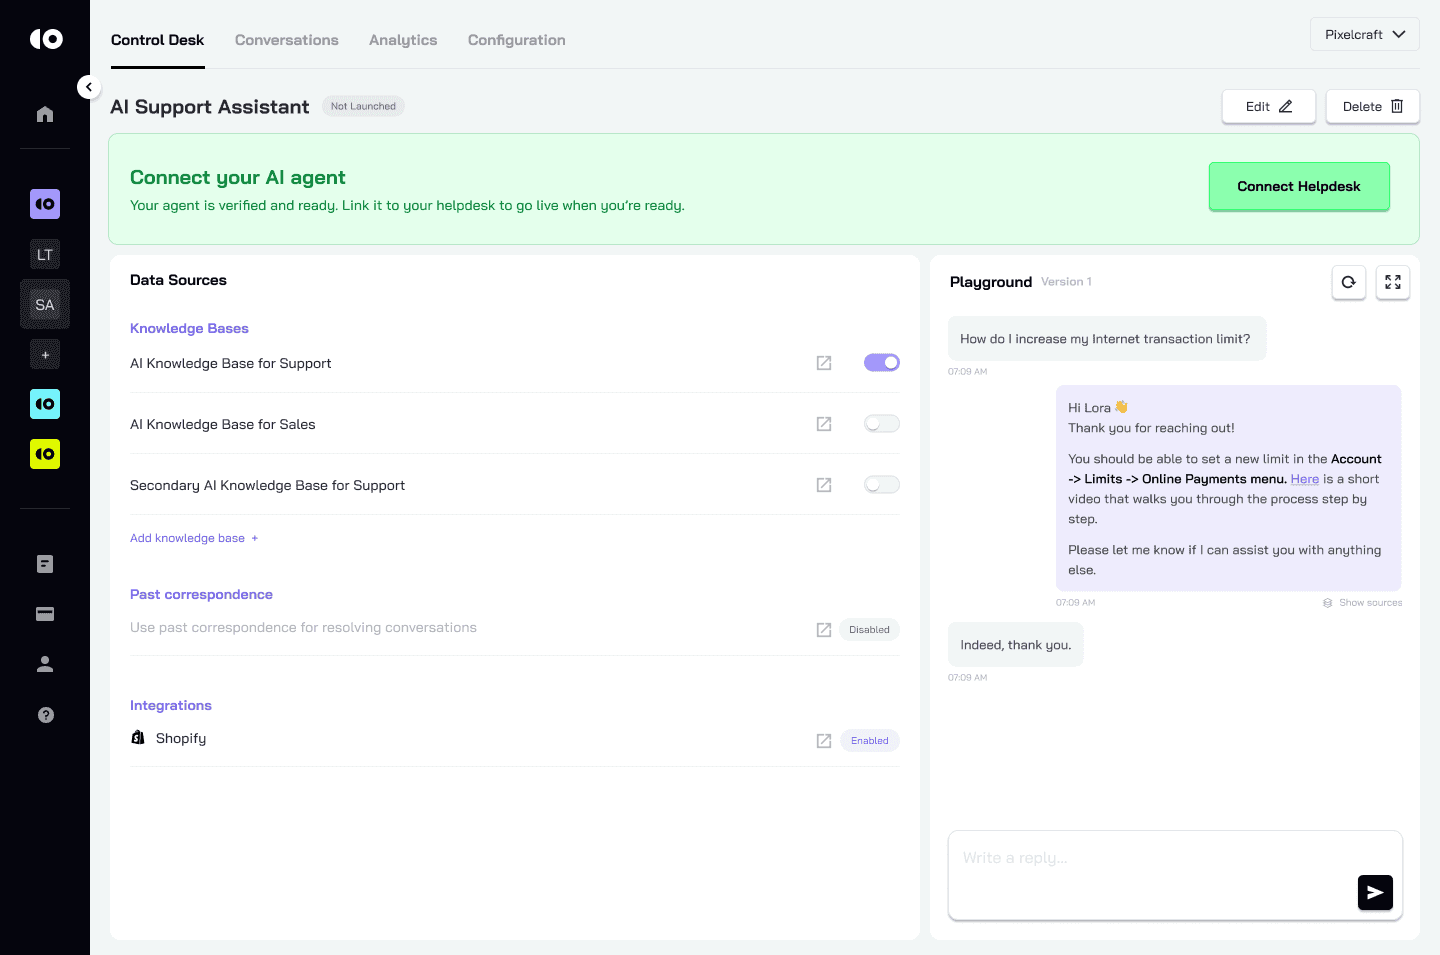This screenshot has width=1440, height=955.
Task: Send the reply with arrow button
Action: coord(1374,892)
